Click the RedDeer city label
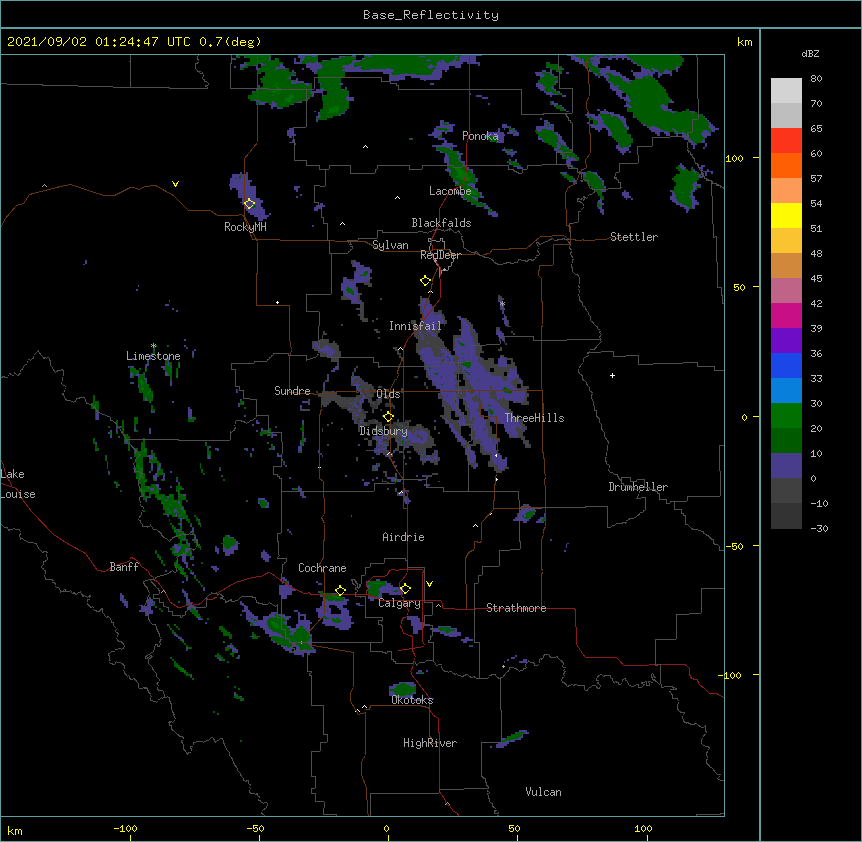This screenshot has width=862, height=842. click(440, 255)
